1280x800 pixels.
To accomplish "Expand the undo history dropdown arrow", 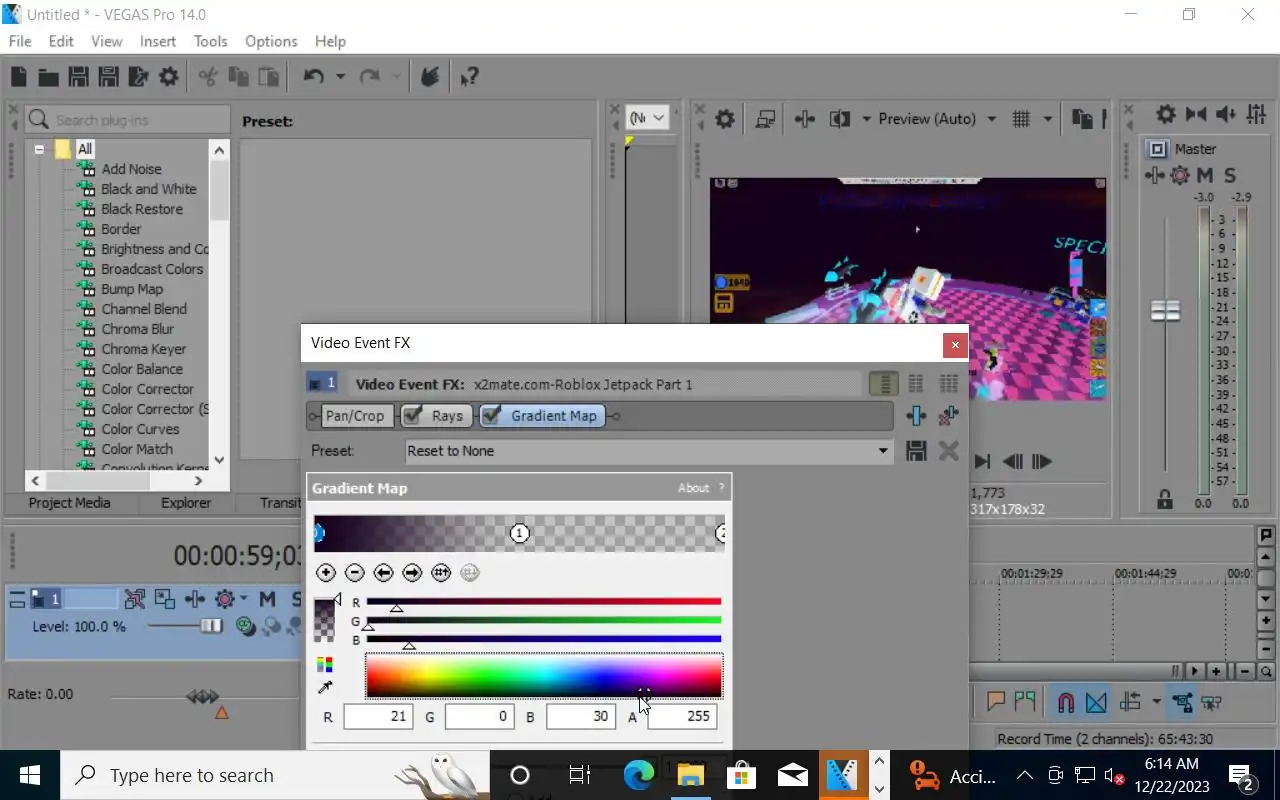I will pos(340,77).
